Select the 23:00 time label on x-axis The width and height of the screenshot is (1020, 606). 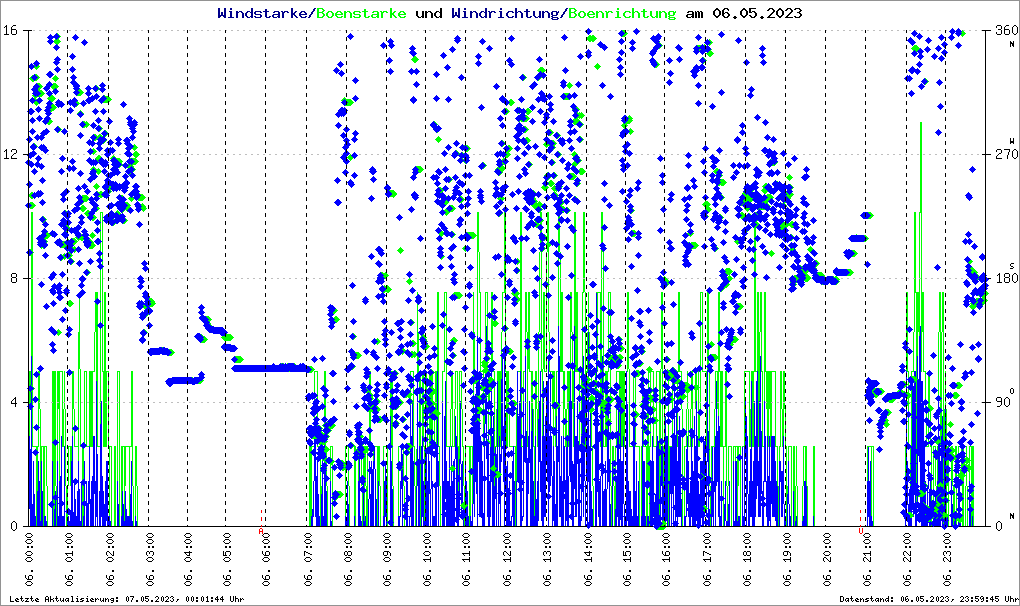click(946, 560)
